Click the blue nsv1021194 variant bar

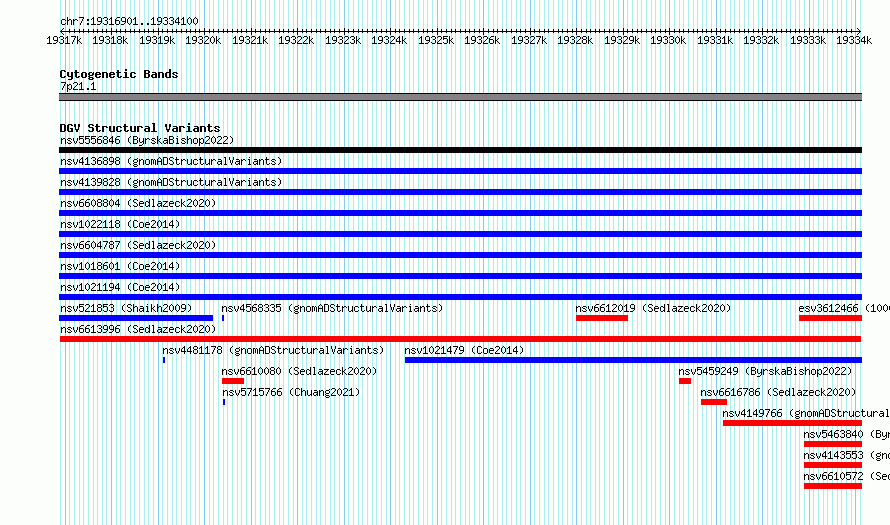click(460, 297)
